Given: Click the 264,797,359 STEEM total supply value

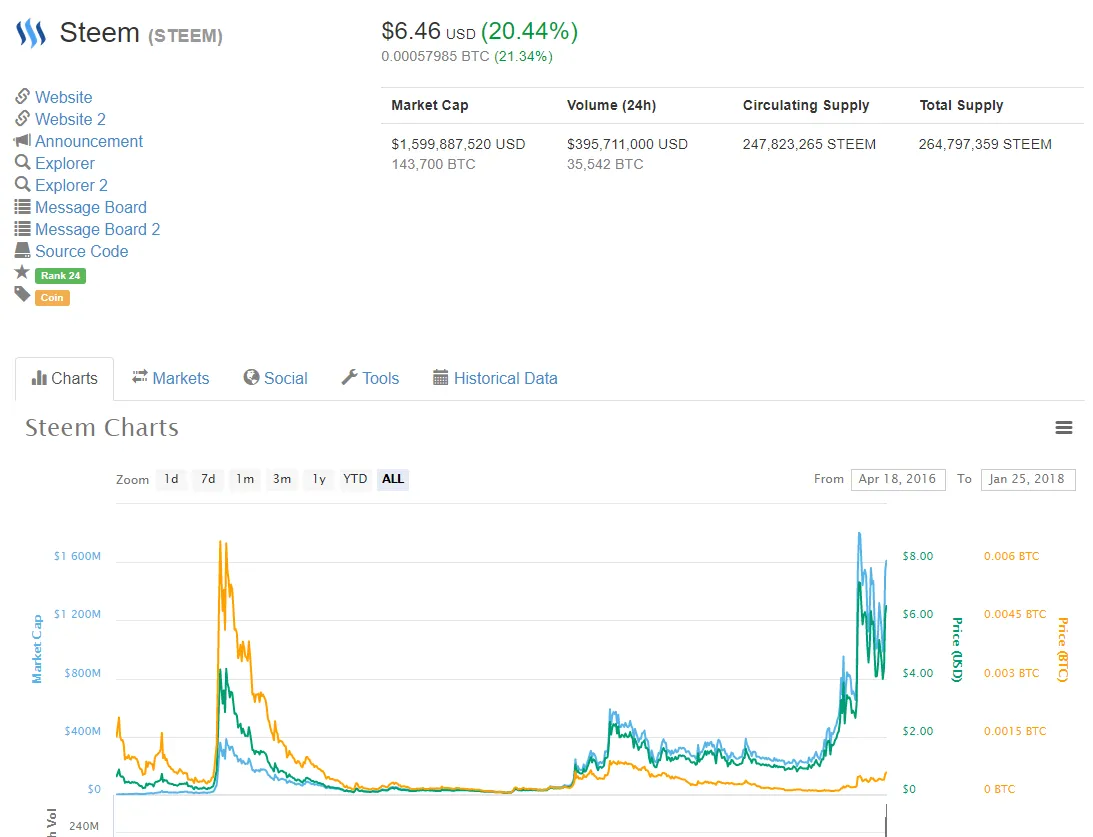Looking at the screenshot, I should (x=985, y=144).
